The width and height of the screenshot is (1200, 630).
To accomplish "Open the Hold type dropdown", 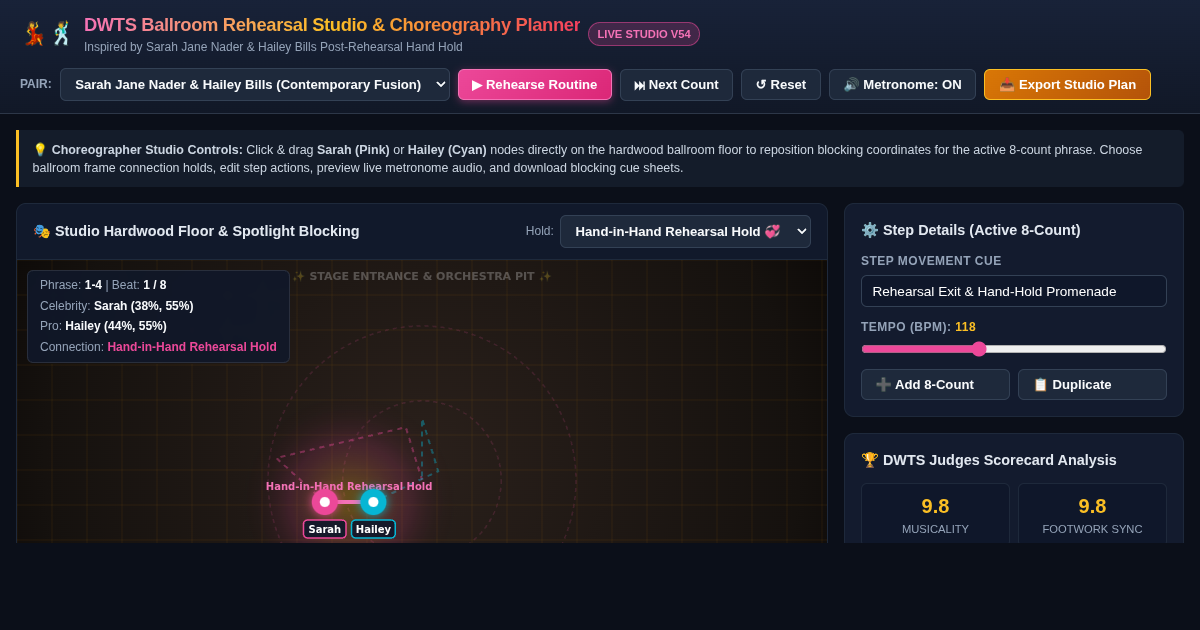I will (x=685, y=231).
